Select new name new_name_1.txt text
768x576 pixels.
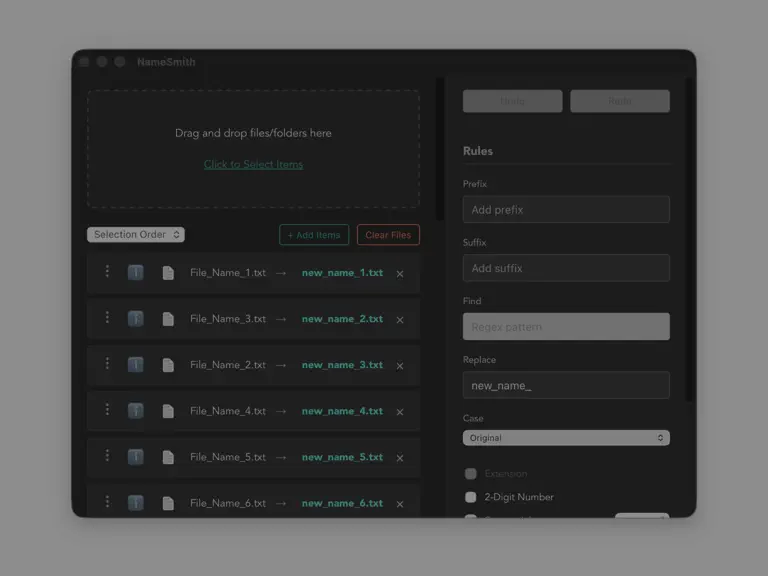click(x=342, y=273)
